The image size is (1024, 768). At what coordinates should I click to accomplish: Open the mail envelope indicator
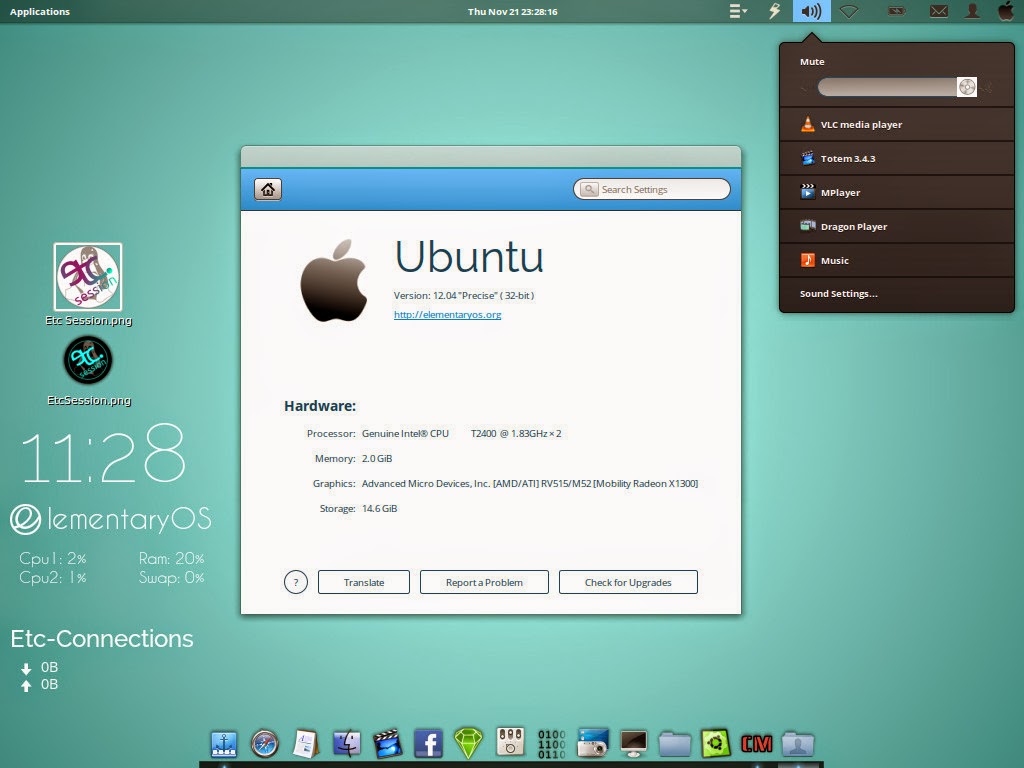tap(938, 11)
